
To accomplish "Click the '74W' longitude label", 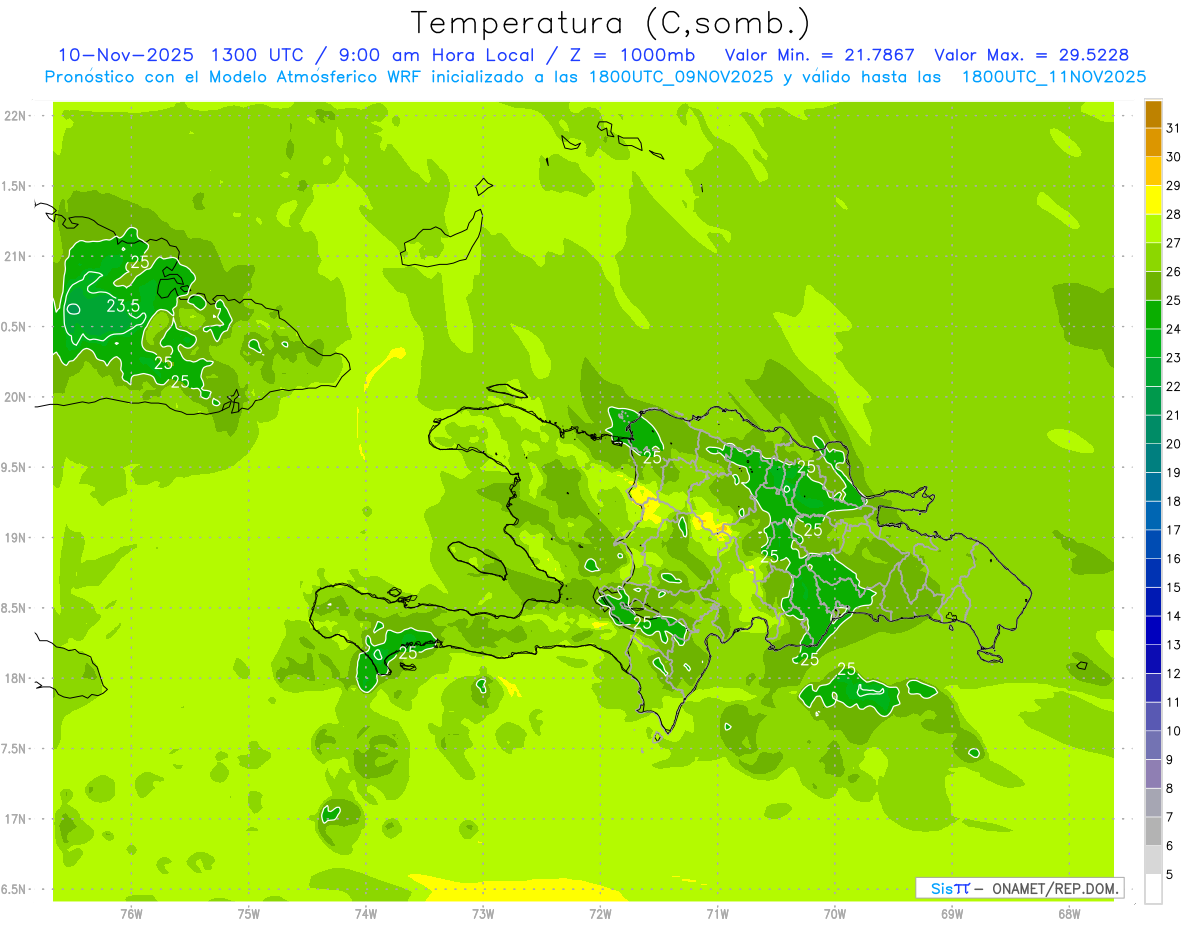I will [366, 913].
